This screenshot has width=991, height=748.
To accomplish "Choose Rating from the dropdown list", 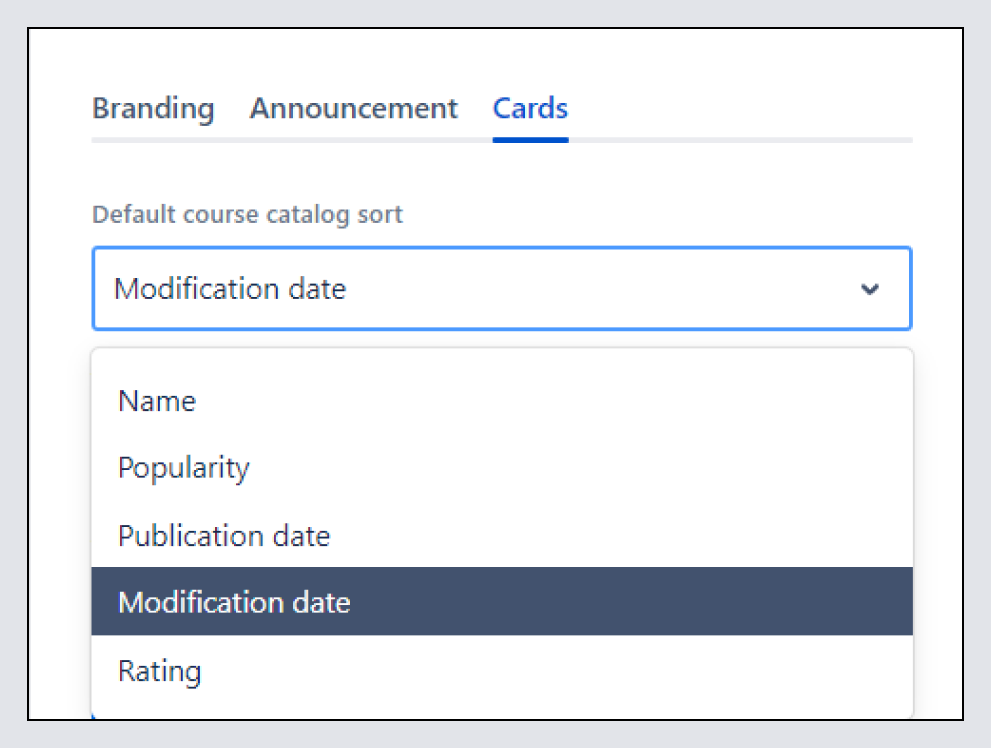I will pyautogui.click(x=160, y=670).
